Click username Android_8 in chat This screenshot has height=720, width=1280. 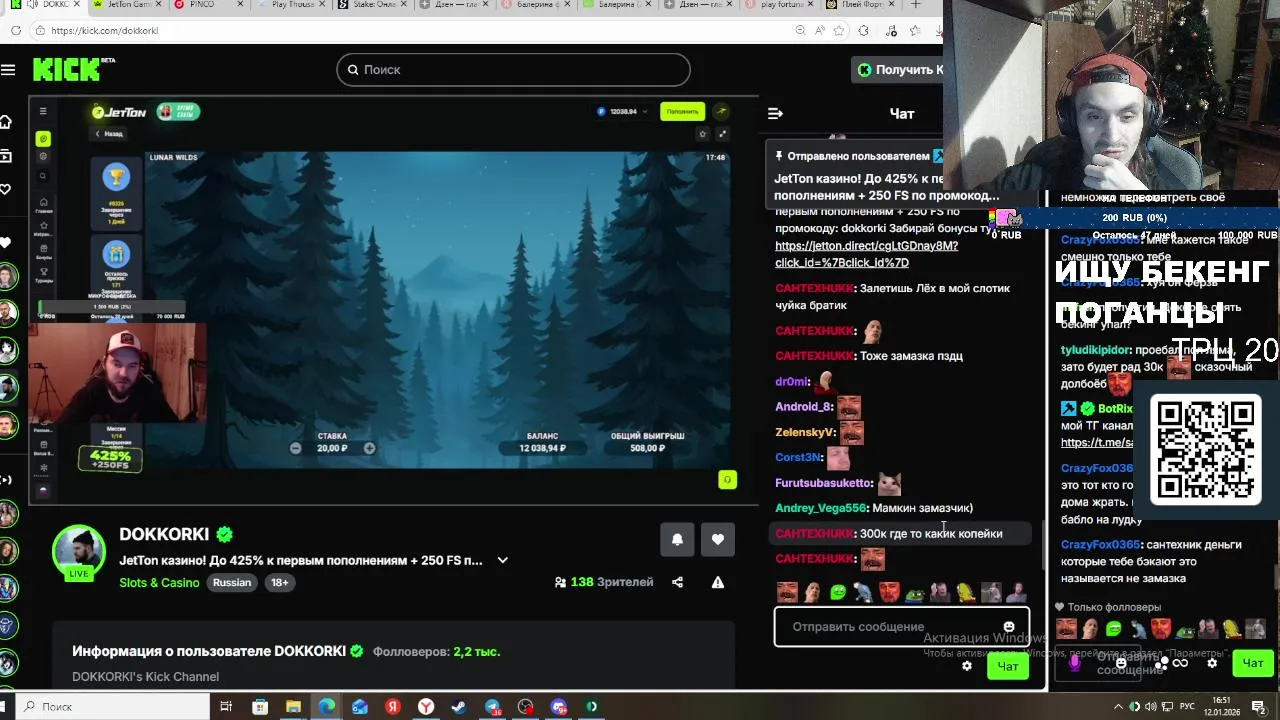(x=803, y=407)
